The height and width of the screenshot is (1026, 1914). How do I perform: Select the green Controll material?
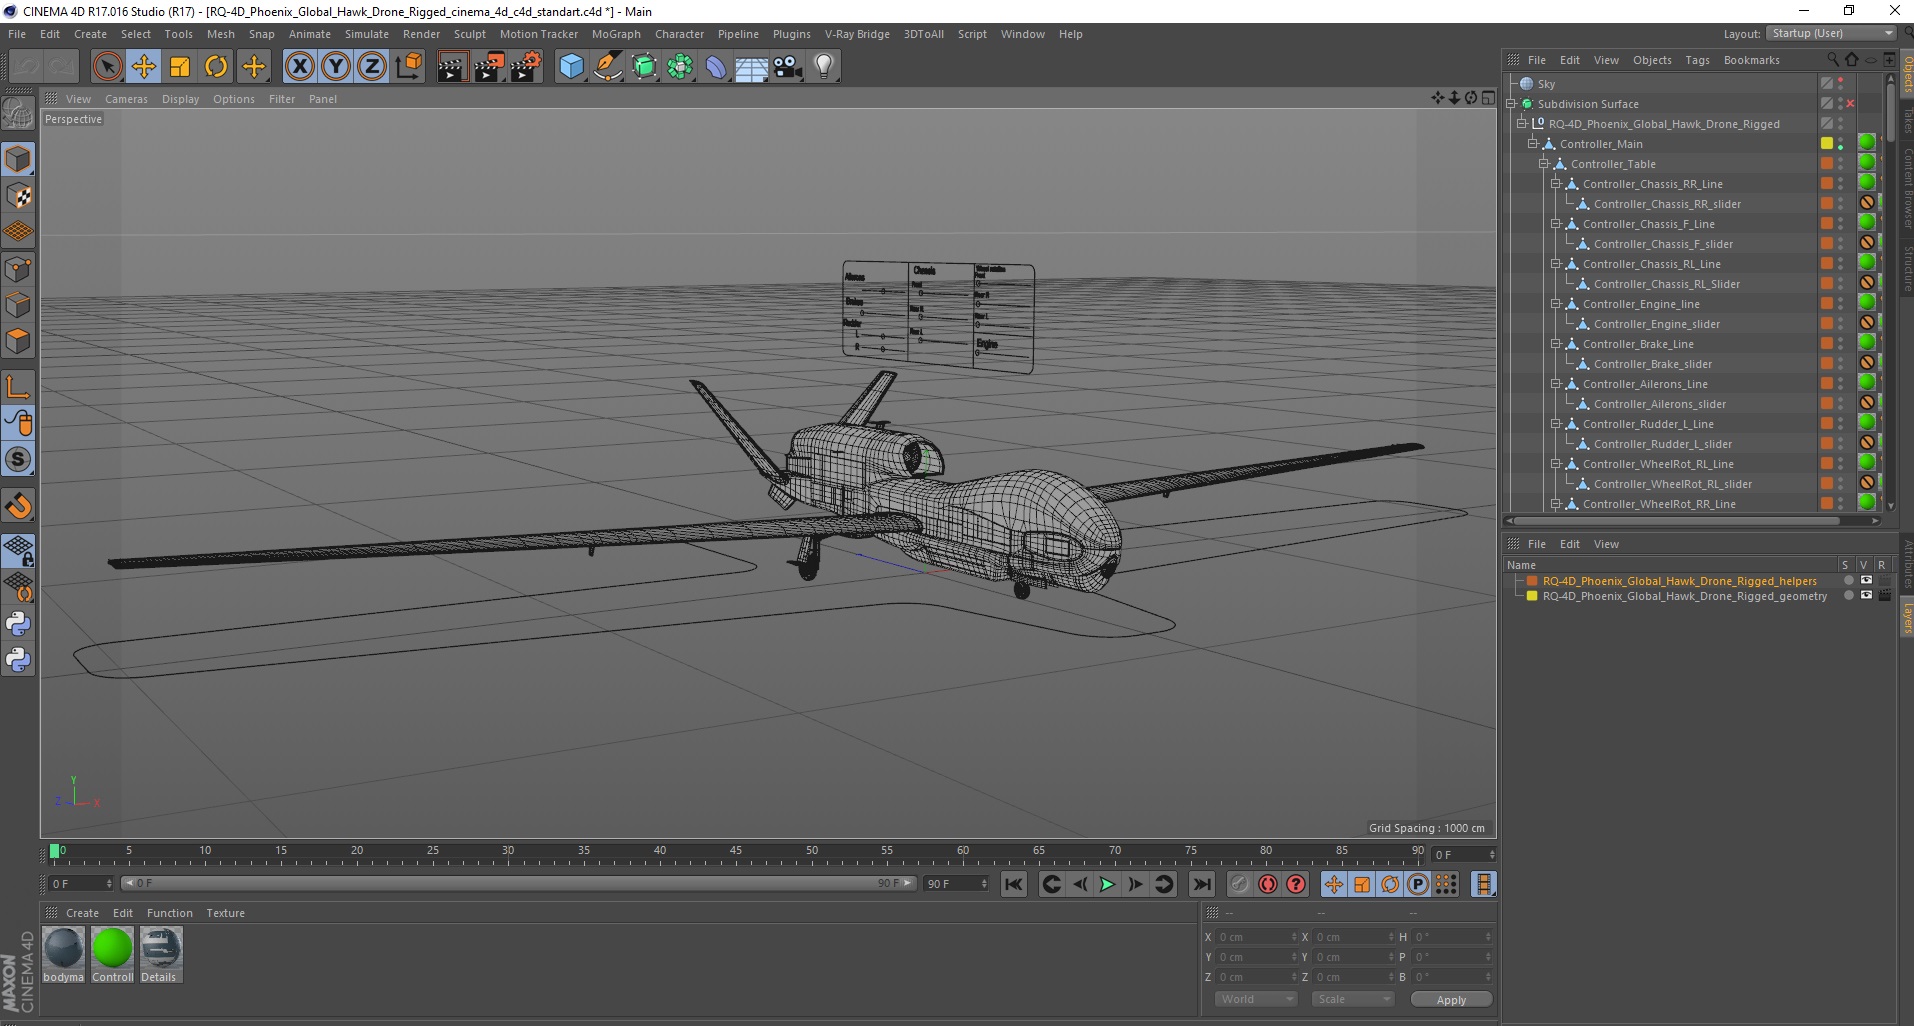112,954
